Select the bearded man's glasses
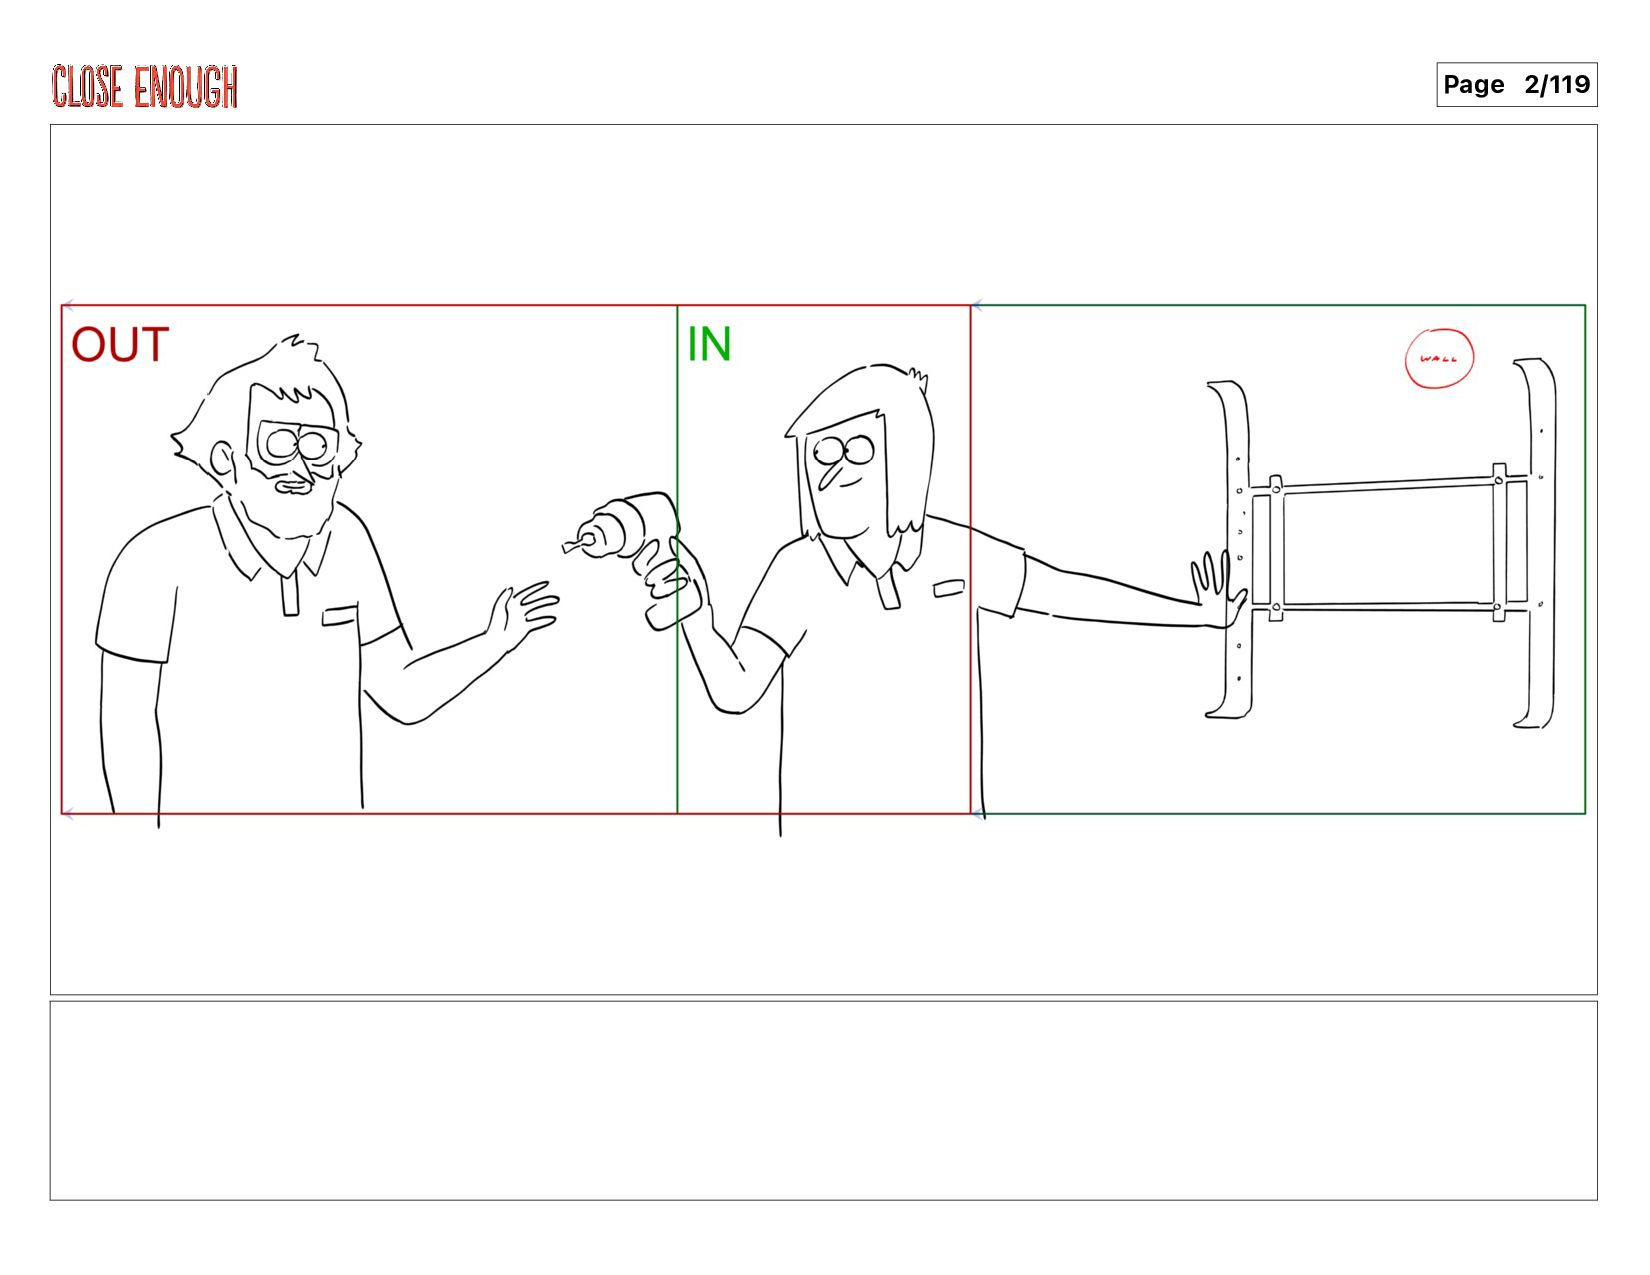This screenshot has height=1275, width=1650. click(297, 443)
